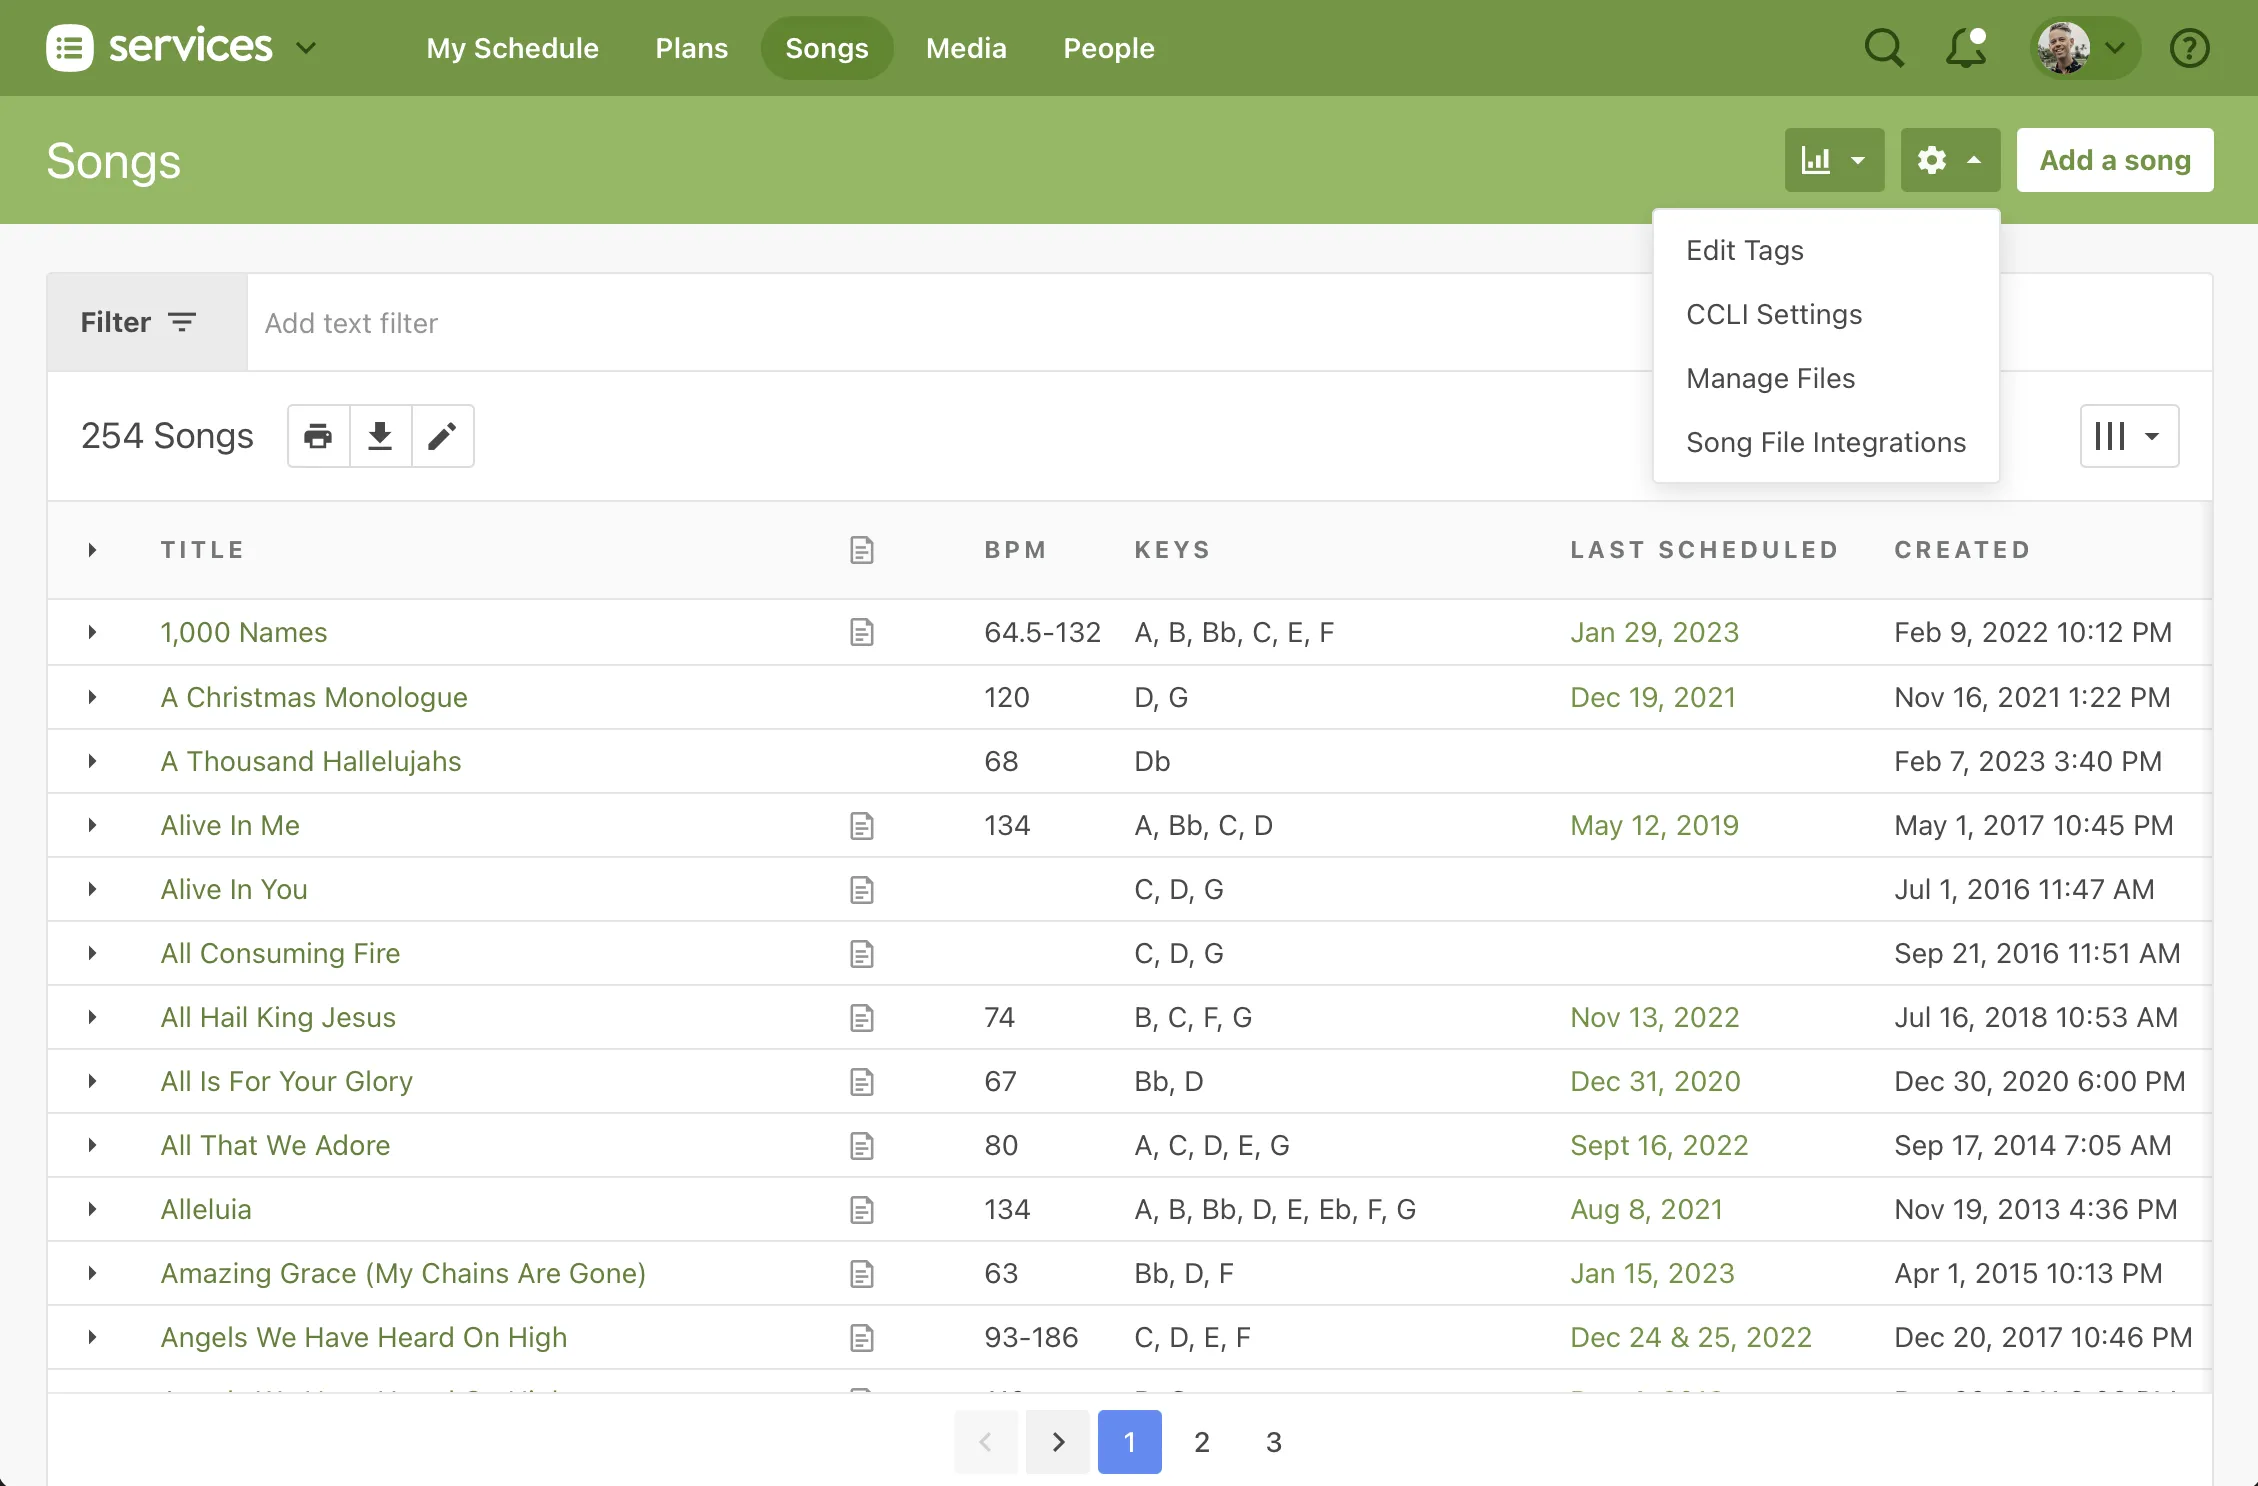Select Manage Files from the settings menu
Viewport: 2258px width, 1486px height.
click(1770, 378)
